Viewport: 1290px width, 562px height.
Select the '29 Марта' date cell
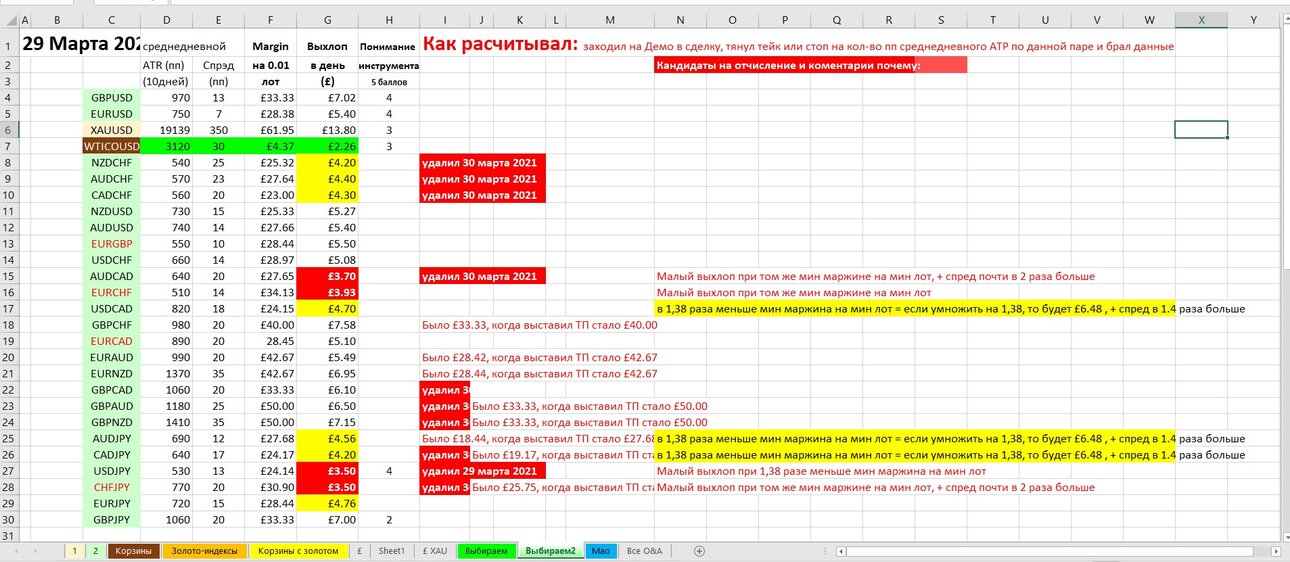click(x=81, y=44)
